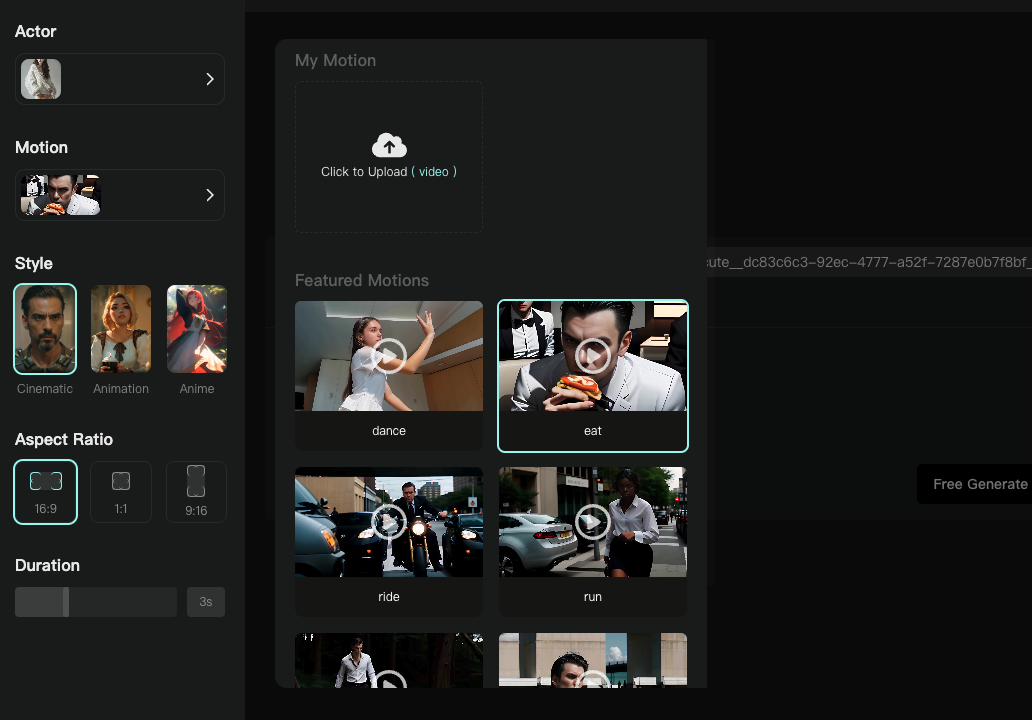Screen dimensions: 1032x720
Task: Click the Animation label text
Action: tap(121, 389)
